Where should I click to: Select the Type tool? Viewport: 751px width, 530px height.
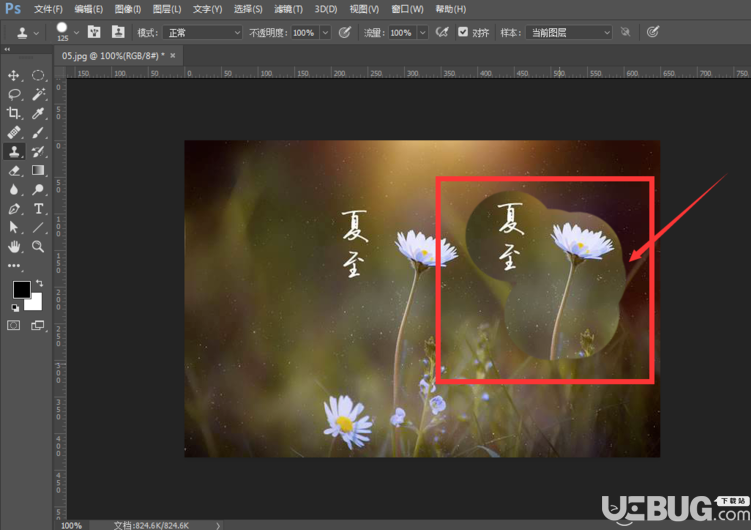coord(38,209)
